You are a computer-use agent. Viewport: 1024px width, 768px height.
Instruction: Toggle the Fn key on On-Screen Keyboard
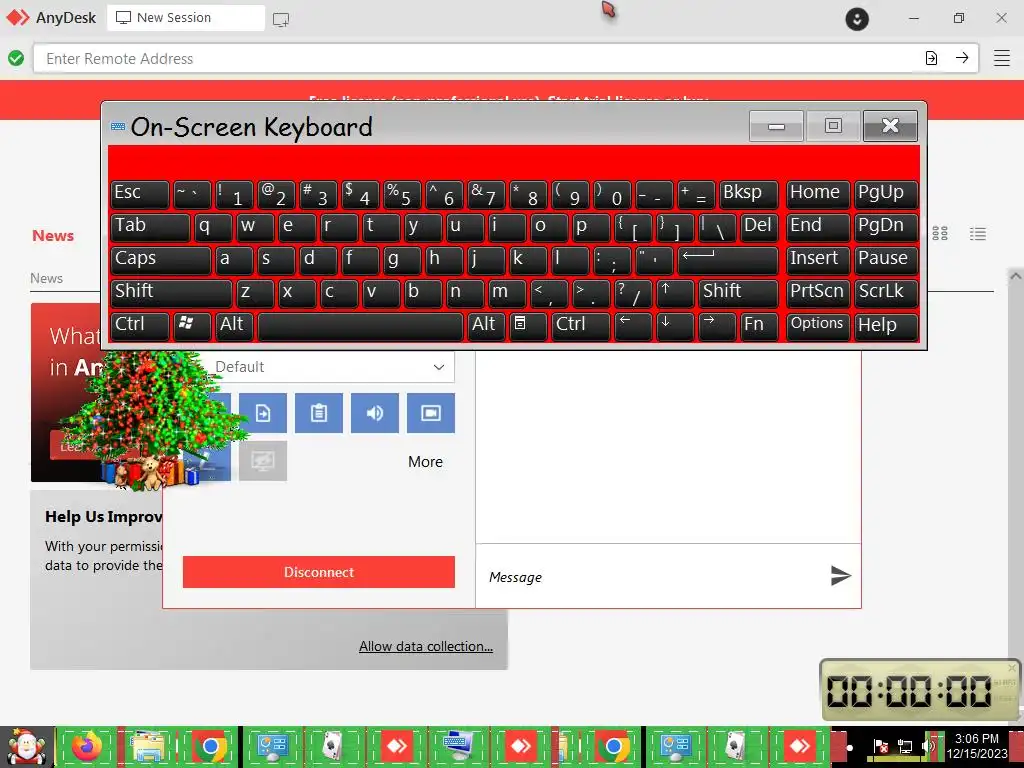point(758,325)
